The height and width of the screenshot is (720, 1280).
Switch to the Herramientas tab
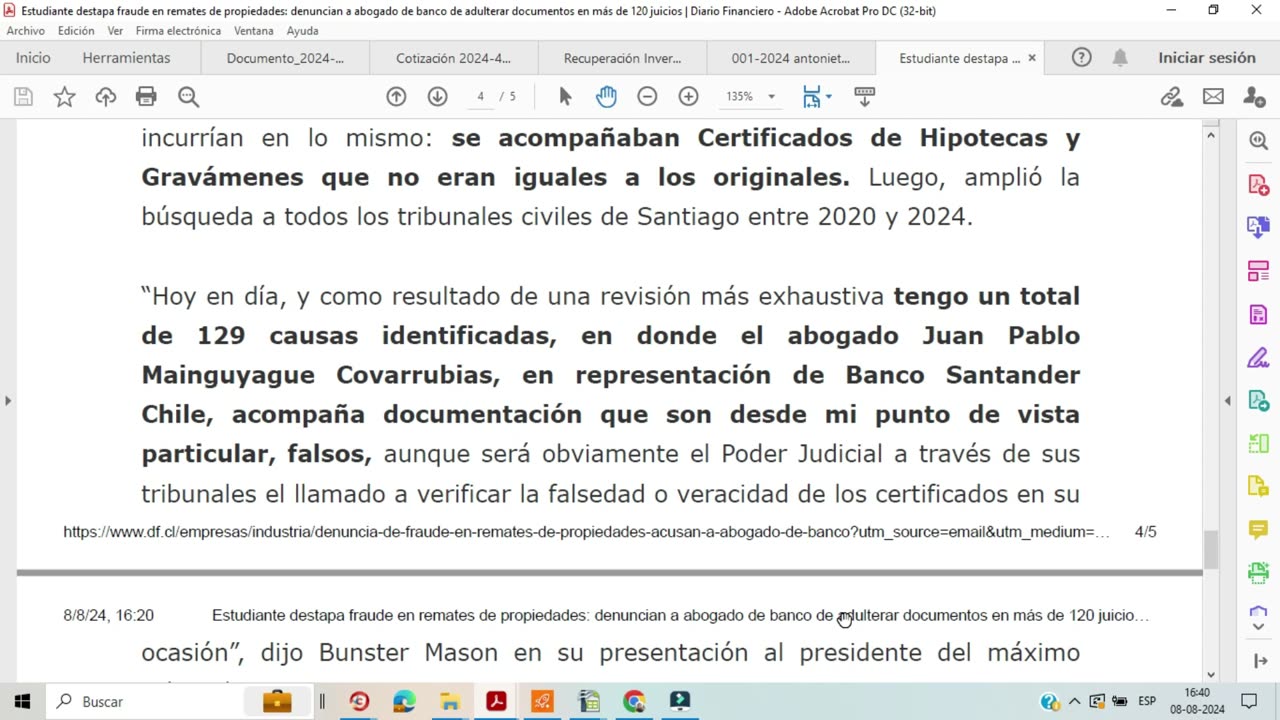pos(126,58)
